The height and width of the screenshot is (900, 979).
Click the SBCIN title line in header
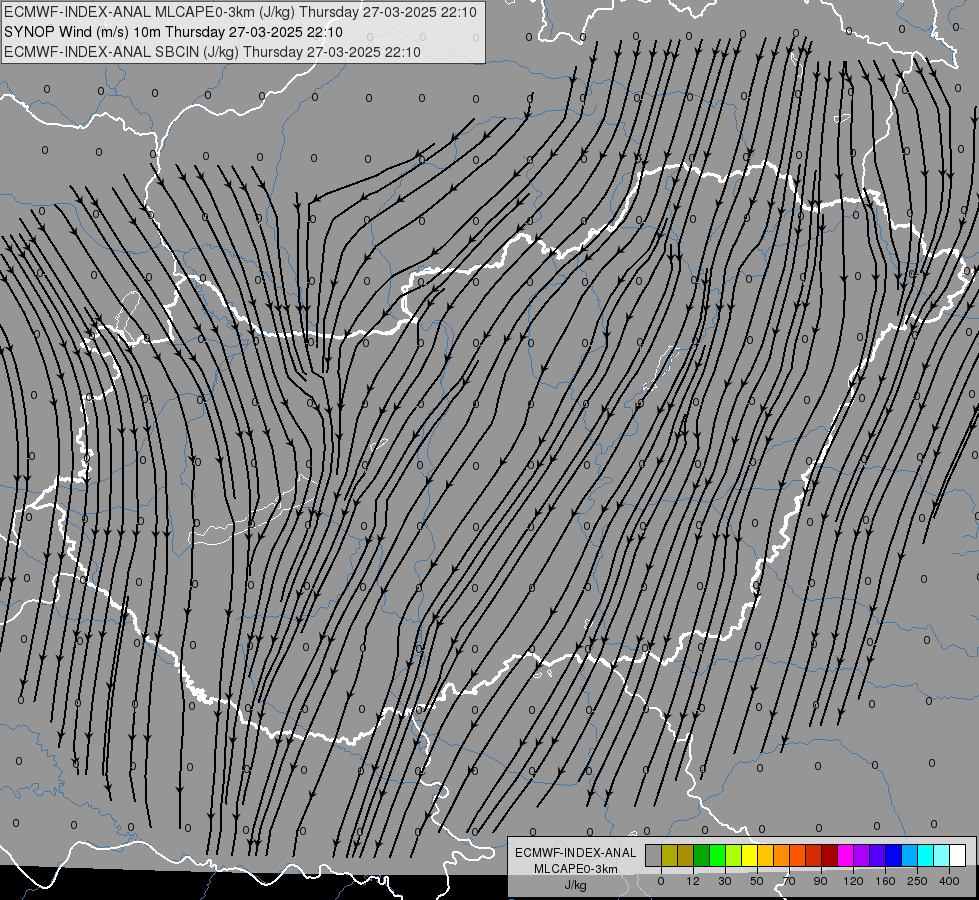(212, 52)
